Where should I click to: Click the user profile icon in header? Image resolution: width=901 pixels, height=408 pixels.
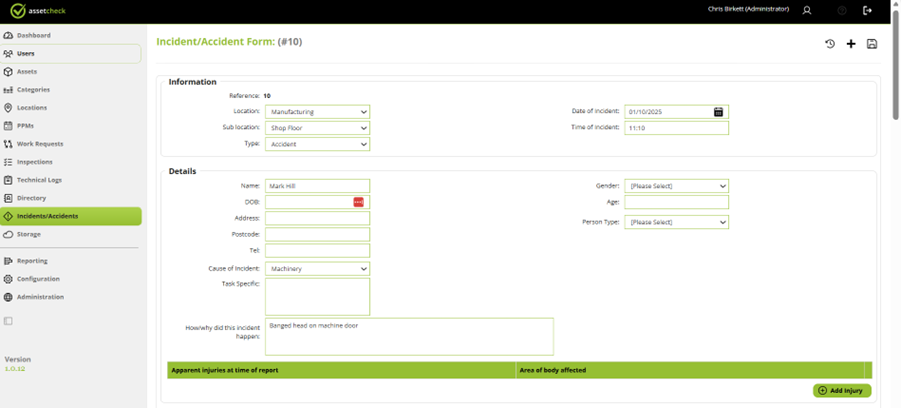(807, 10)
